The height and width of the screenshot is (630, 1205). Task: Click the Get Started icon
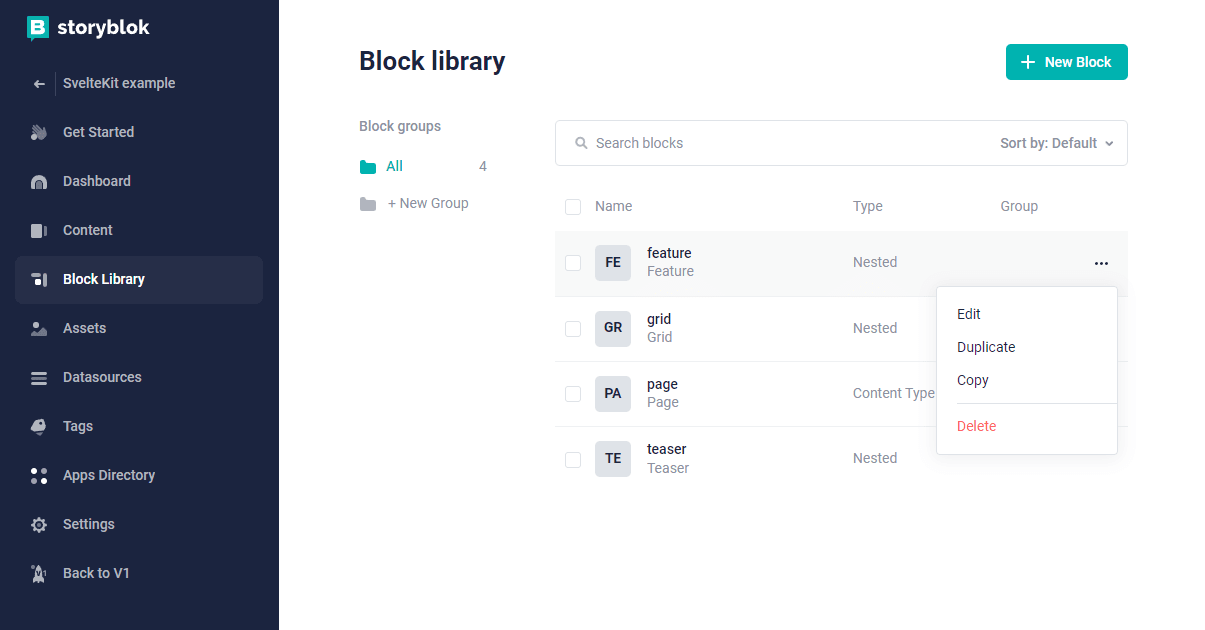37,132
